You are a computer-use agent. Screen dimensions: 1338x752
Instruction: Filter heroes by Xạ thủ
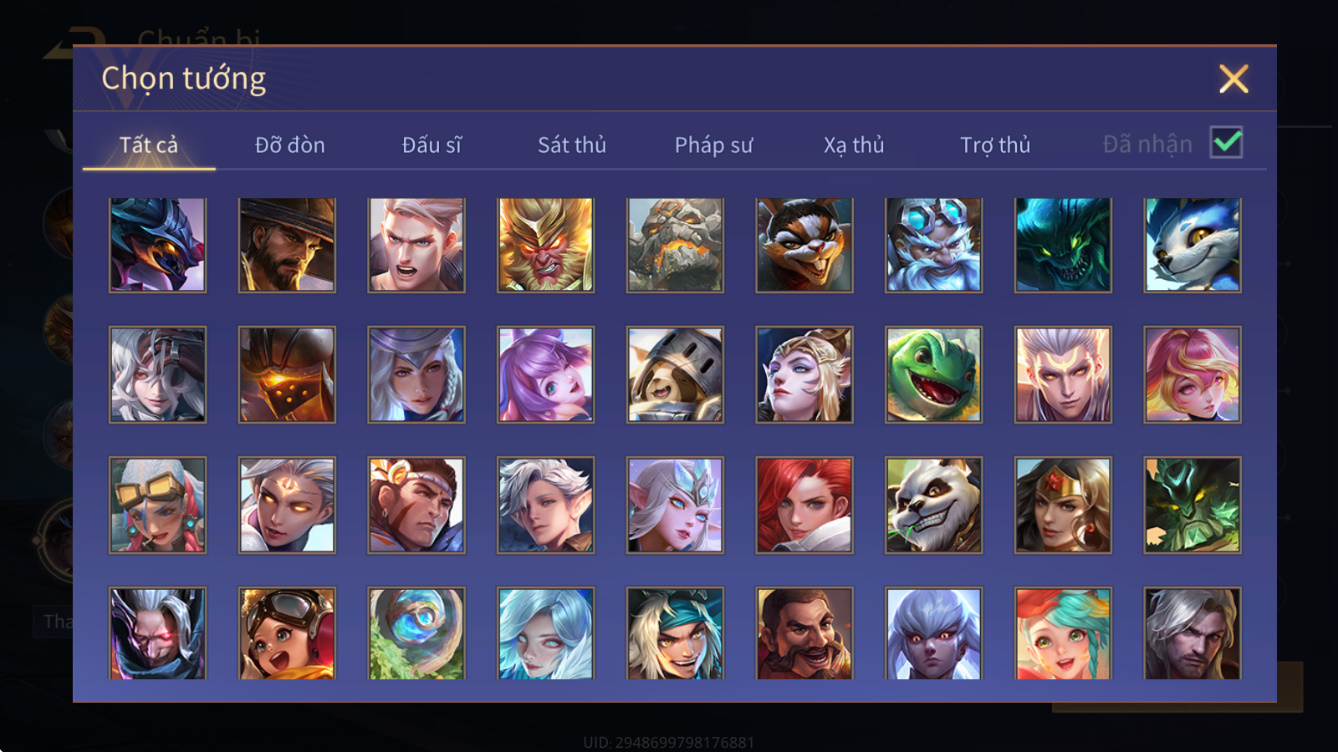854,145
